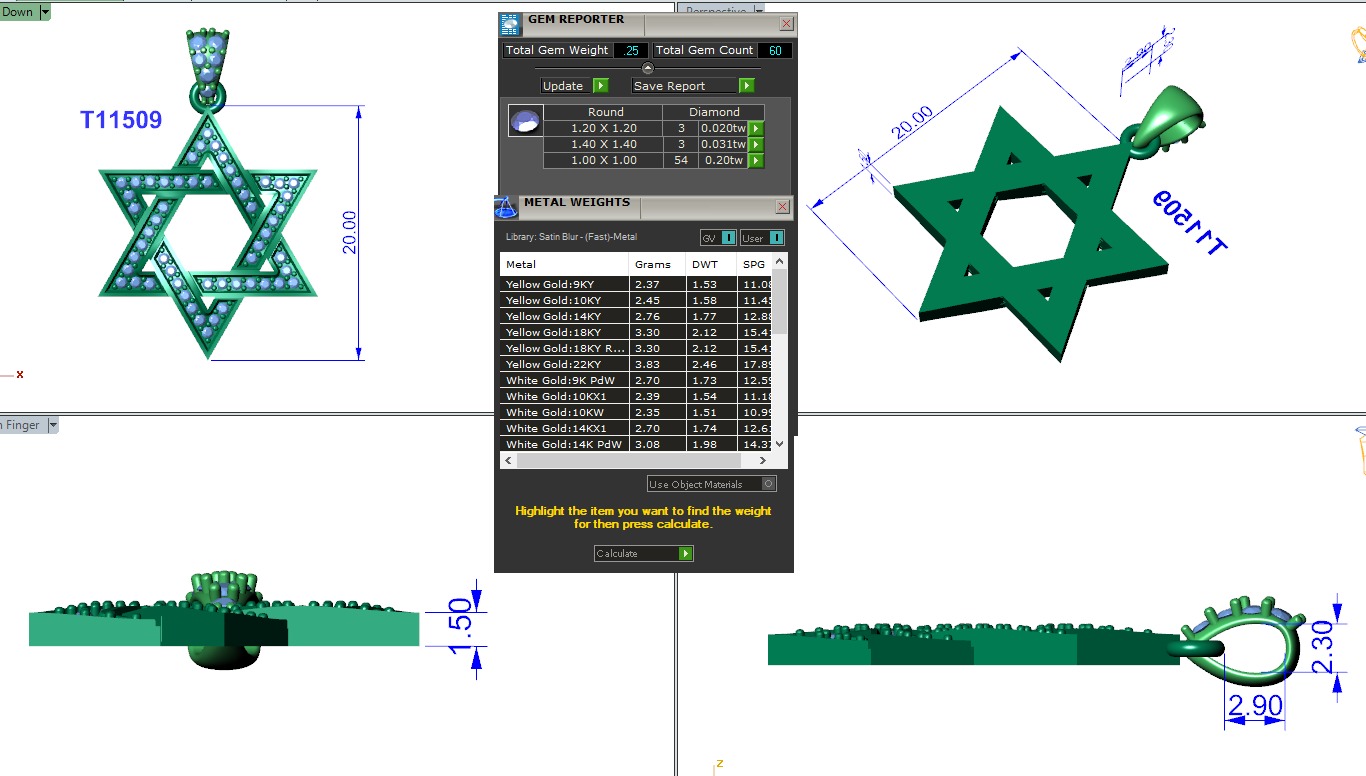Close the Metal Weights panel
Image resolution: width=1366 pixels, height=776 pixels.
[783, 207]
